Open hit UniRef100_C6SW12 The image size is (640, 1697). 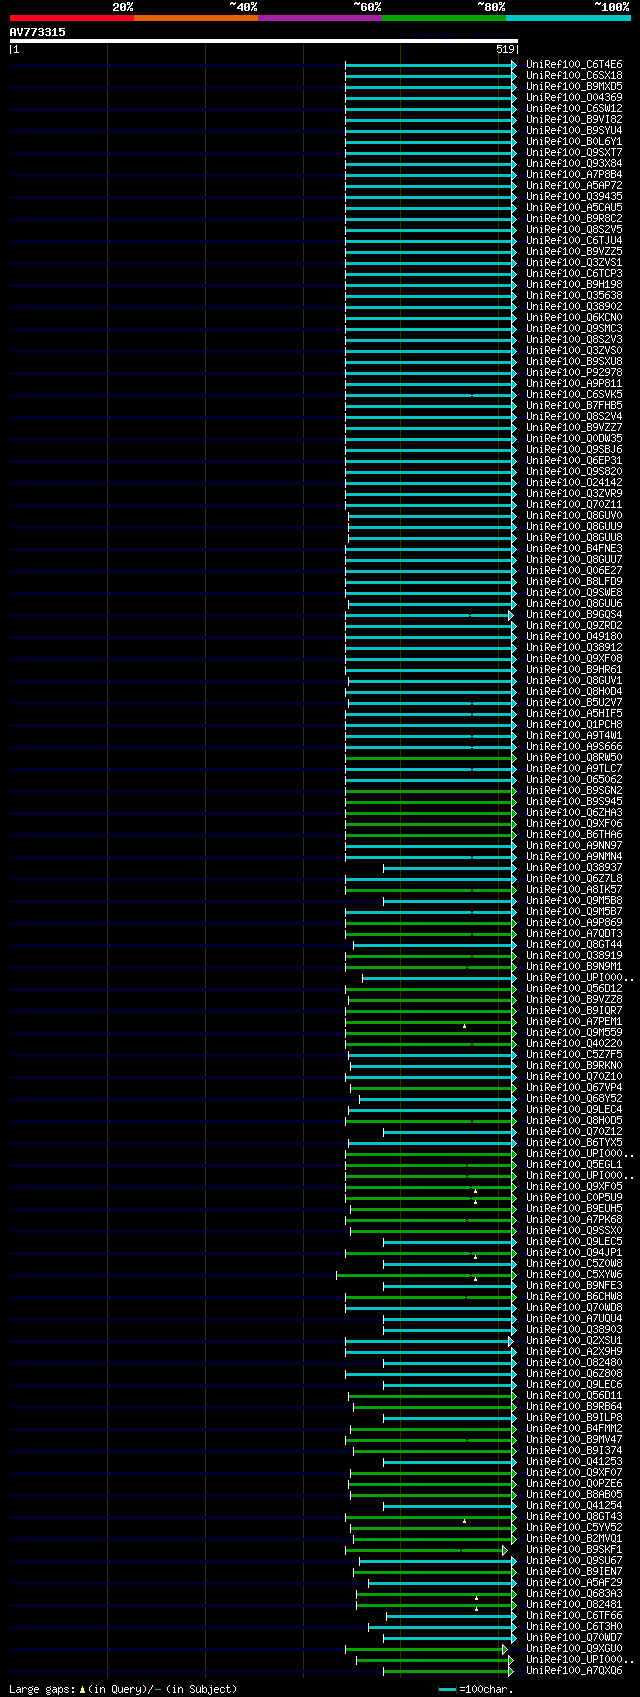pos(574,108)
